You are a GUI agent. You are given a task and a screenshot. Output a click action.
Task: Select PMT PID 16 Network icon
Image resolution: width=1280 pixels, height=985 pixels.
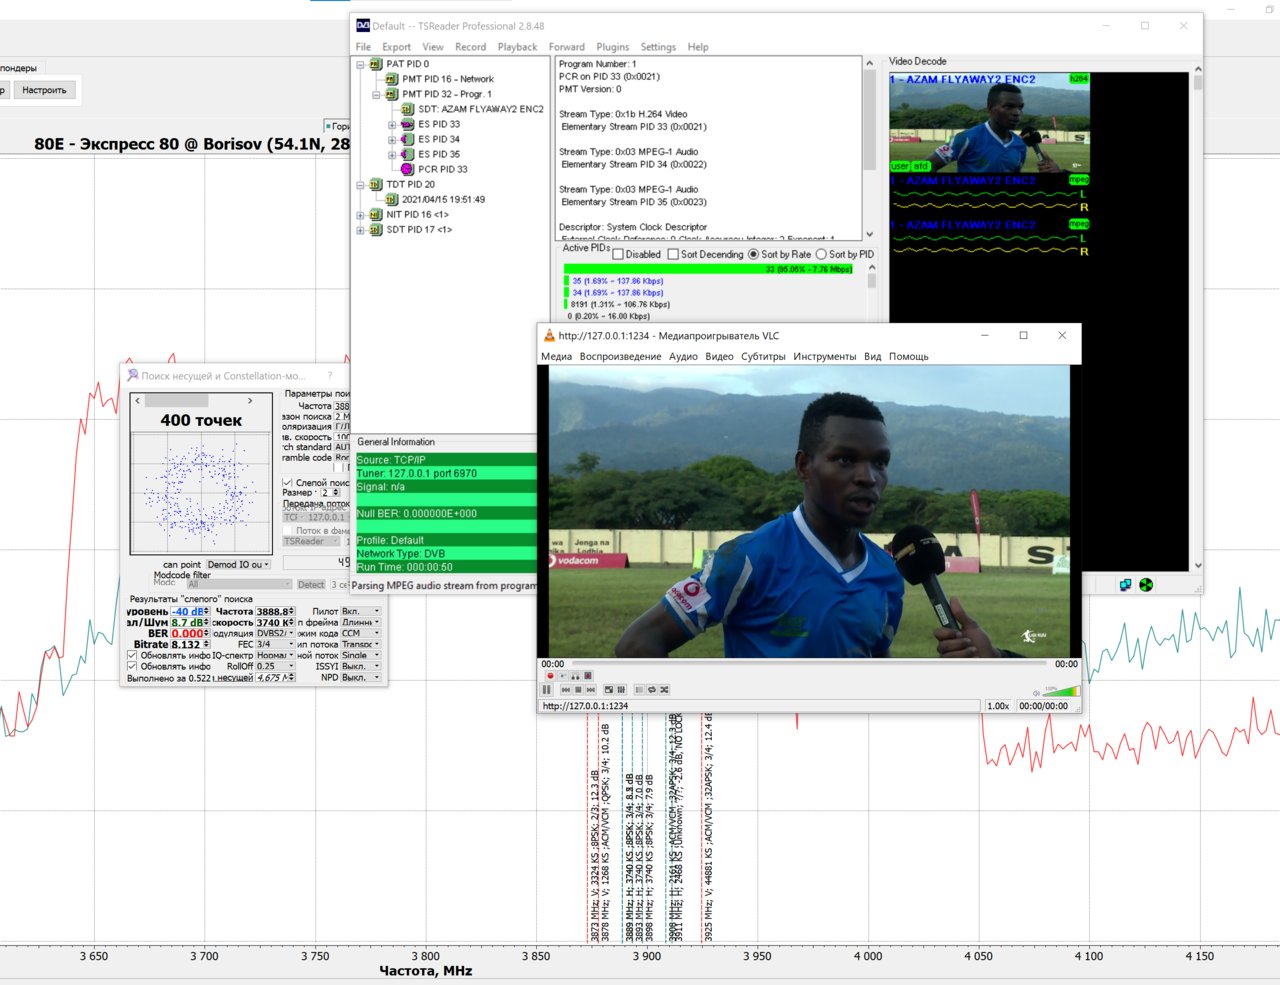click(x=391, y=79)
